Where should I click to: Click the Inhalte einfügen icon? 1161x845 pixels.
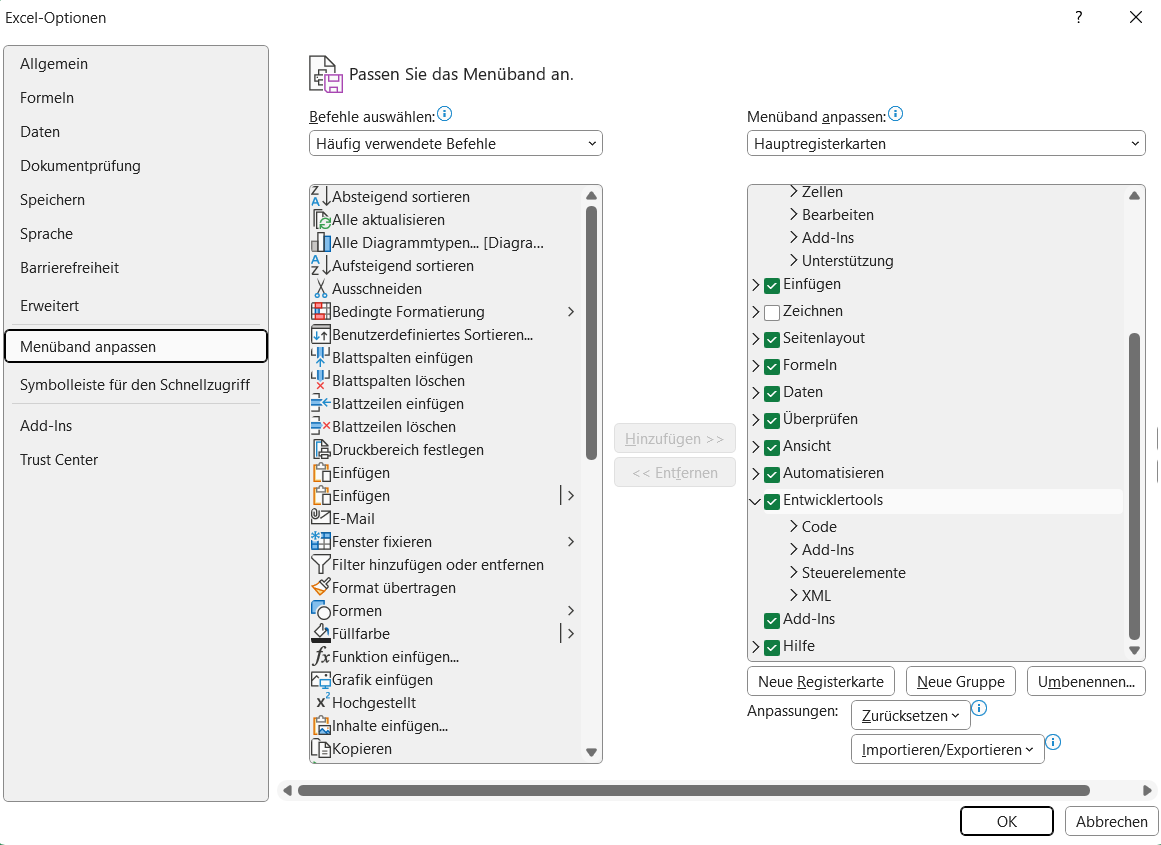point(321,725)
